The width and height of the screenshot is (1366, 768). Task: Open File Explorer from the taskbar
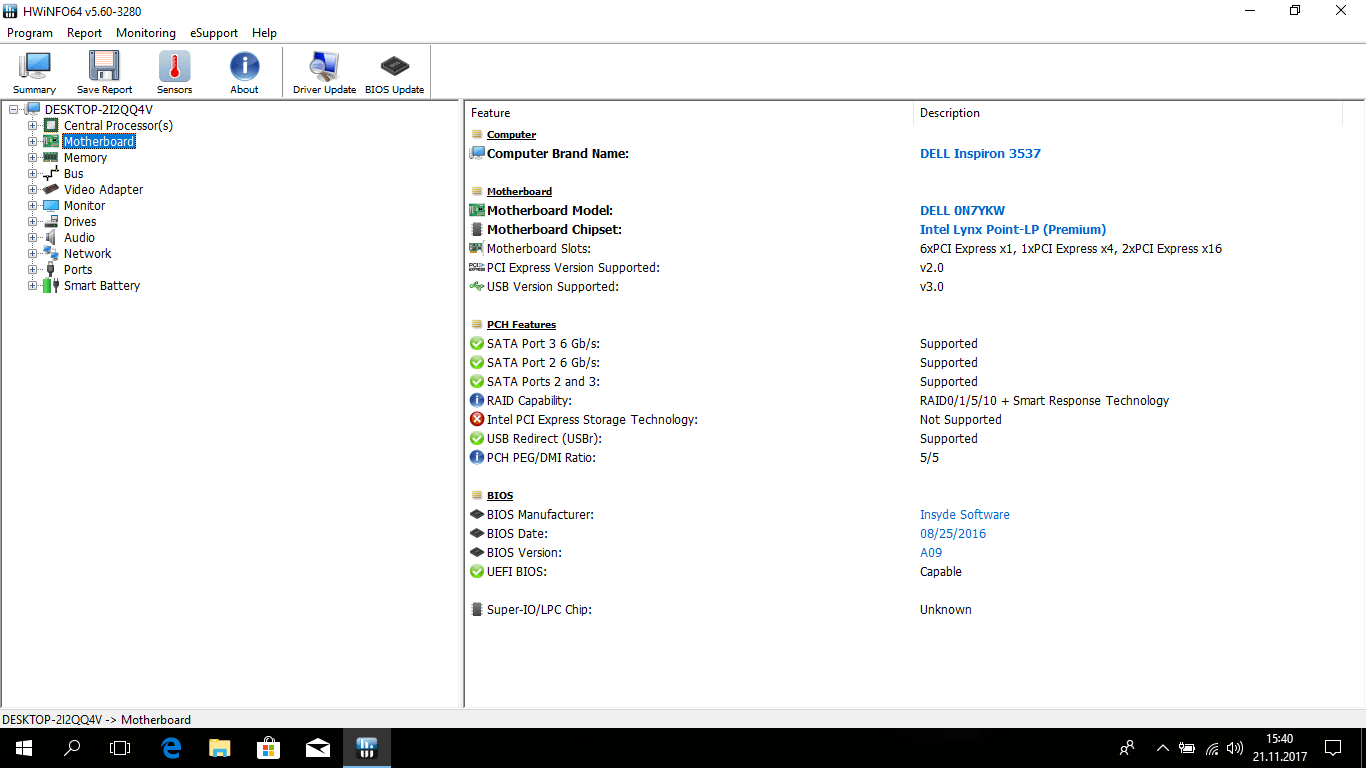(x=220, y=747)
